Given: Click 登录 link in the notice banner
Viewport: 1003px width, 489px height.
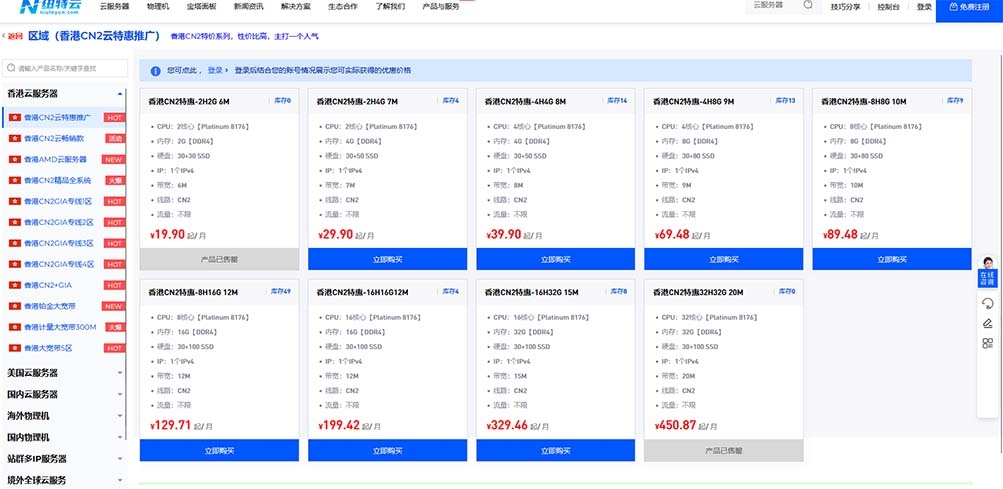Looking at the screenshot, I should [x=215, y=70].
